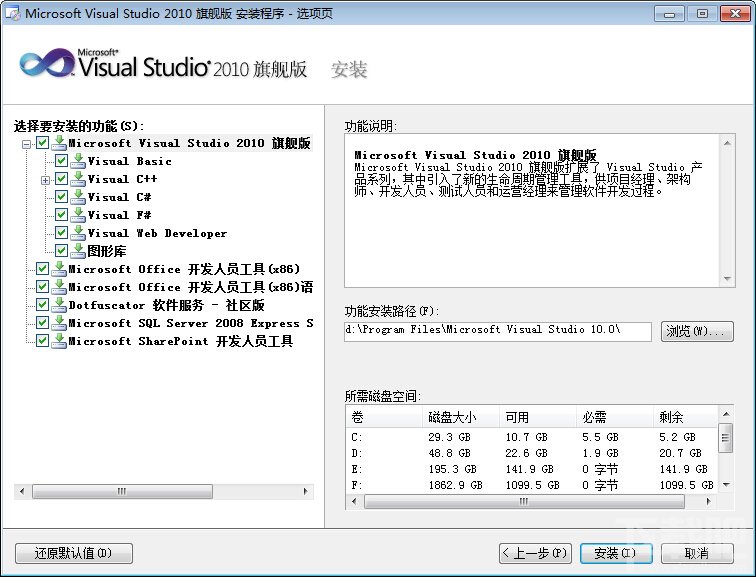
Task: Select the C: drive row
Action: tap(532, 437)
